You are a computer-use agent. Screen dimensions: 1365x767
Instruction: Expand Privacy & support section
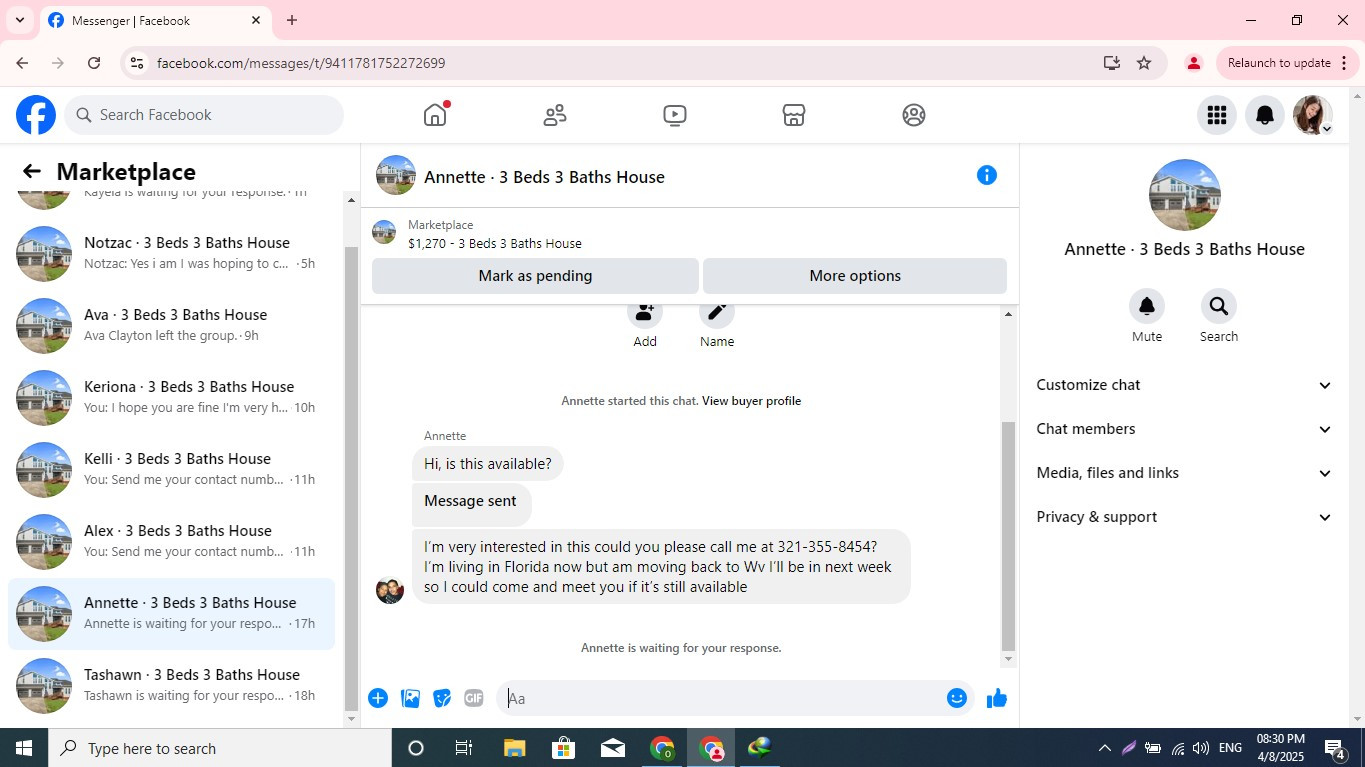coord(1184,517)
